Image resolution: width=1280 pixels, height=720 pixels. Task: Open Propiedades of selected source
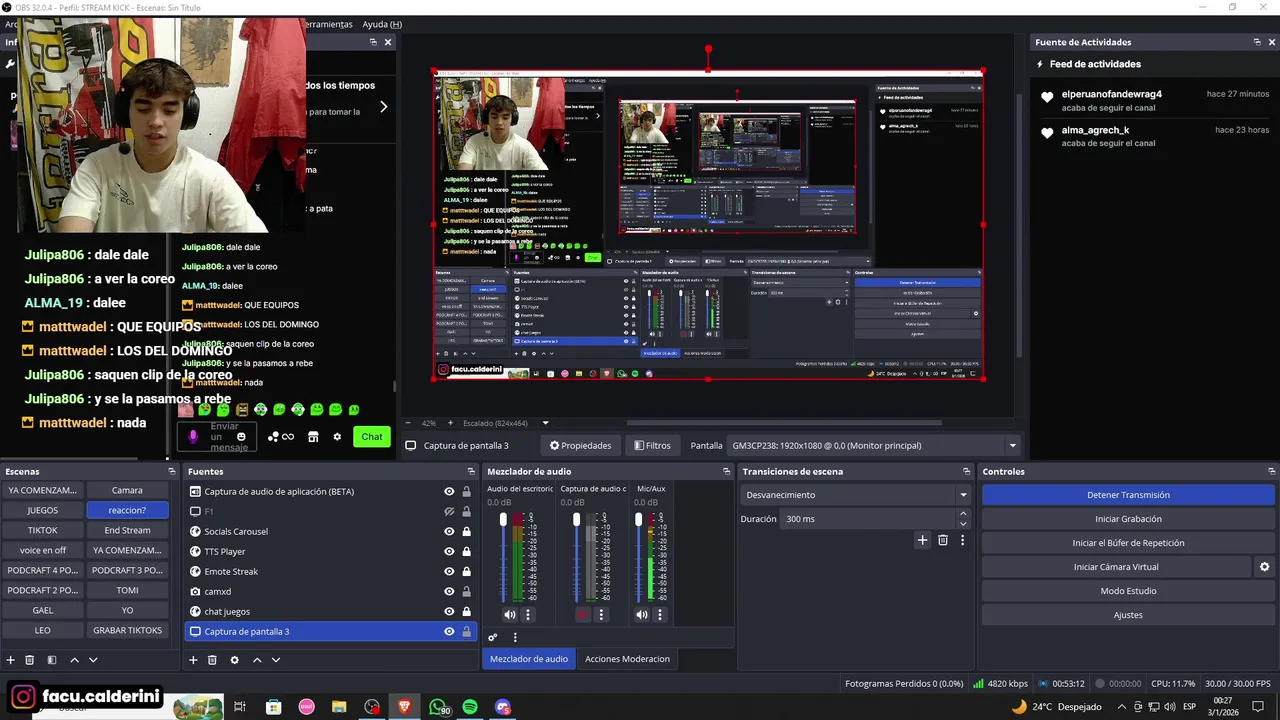[x=581, y=446]
